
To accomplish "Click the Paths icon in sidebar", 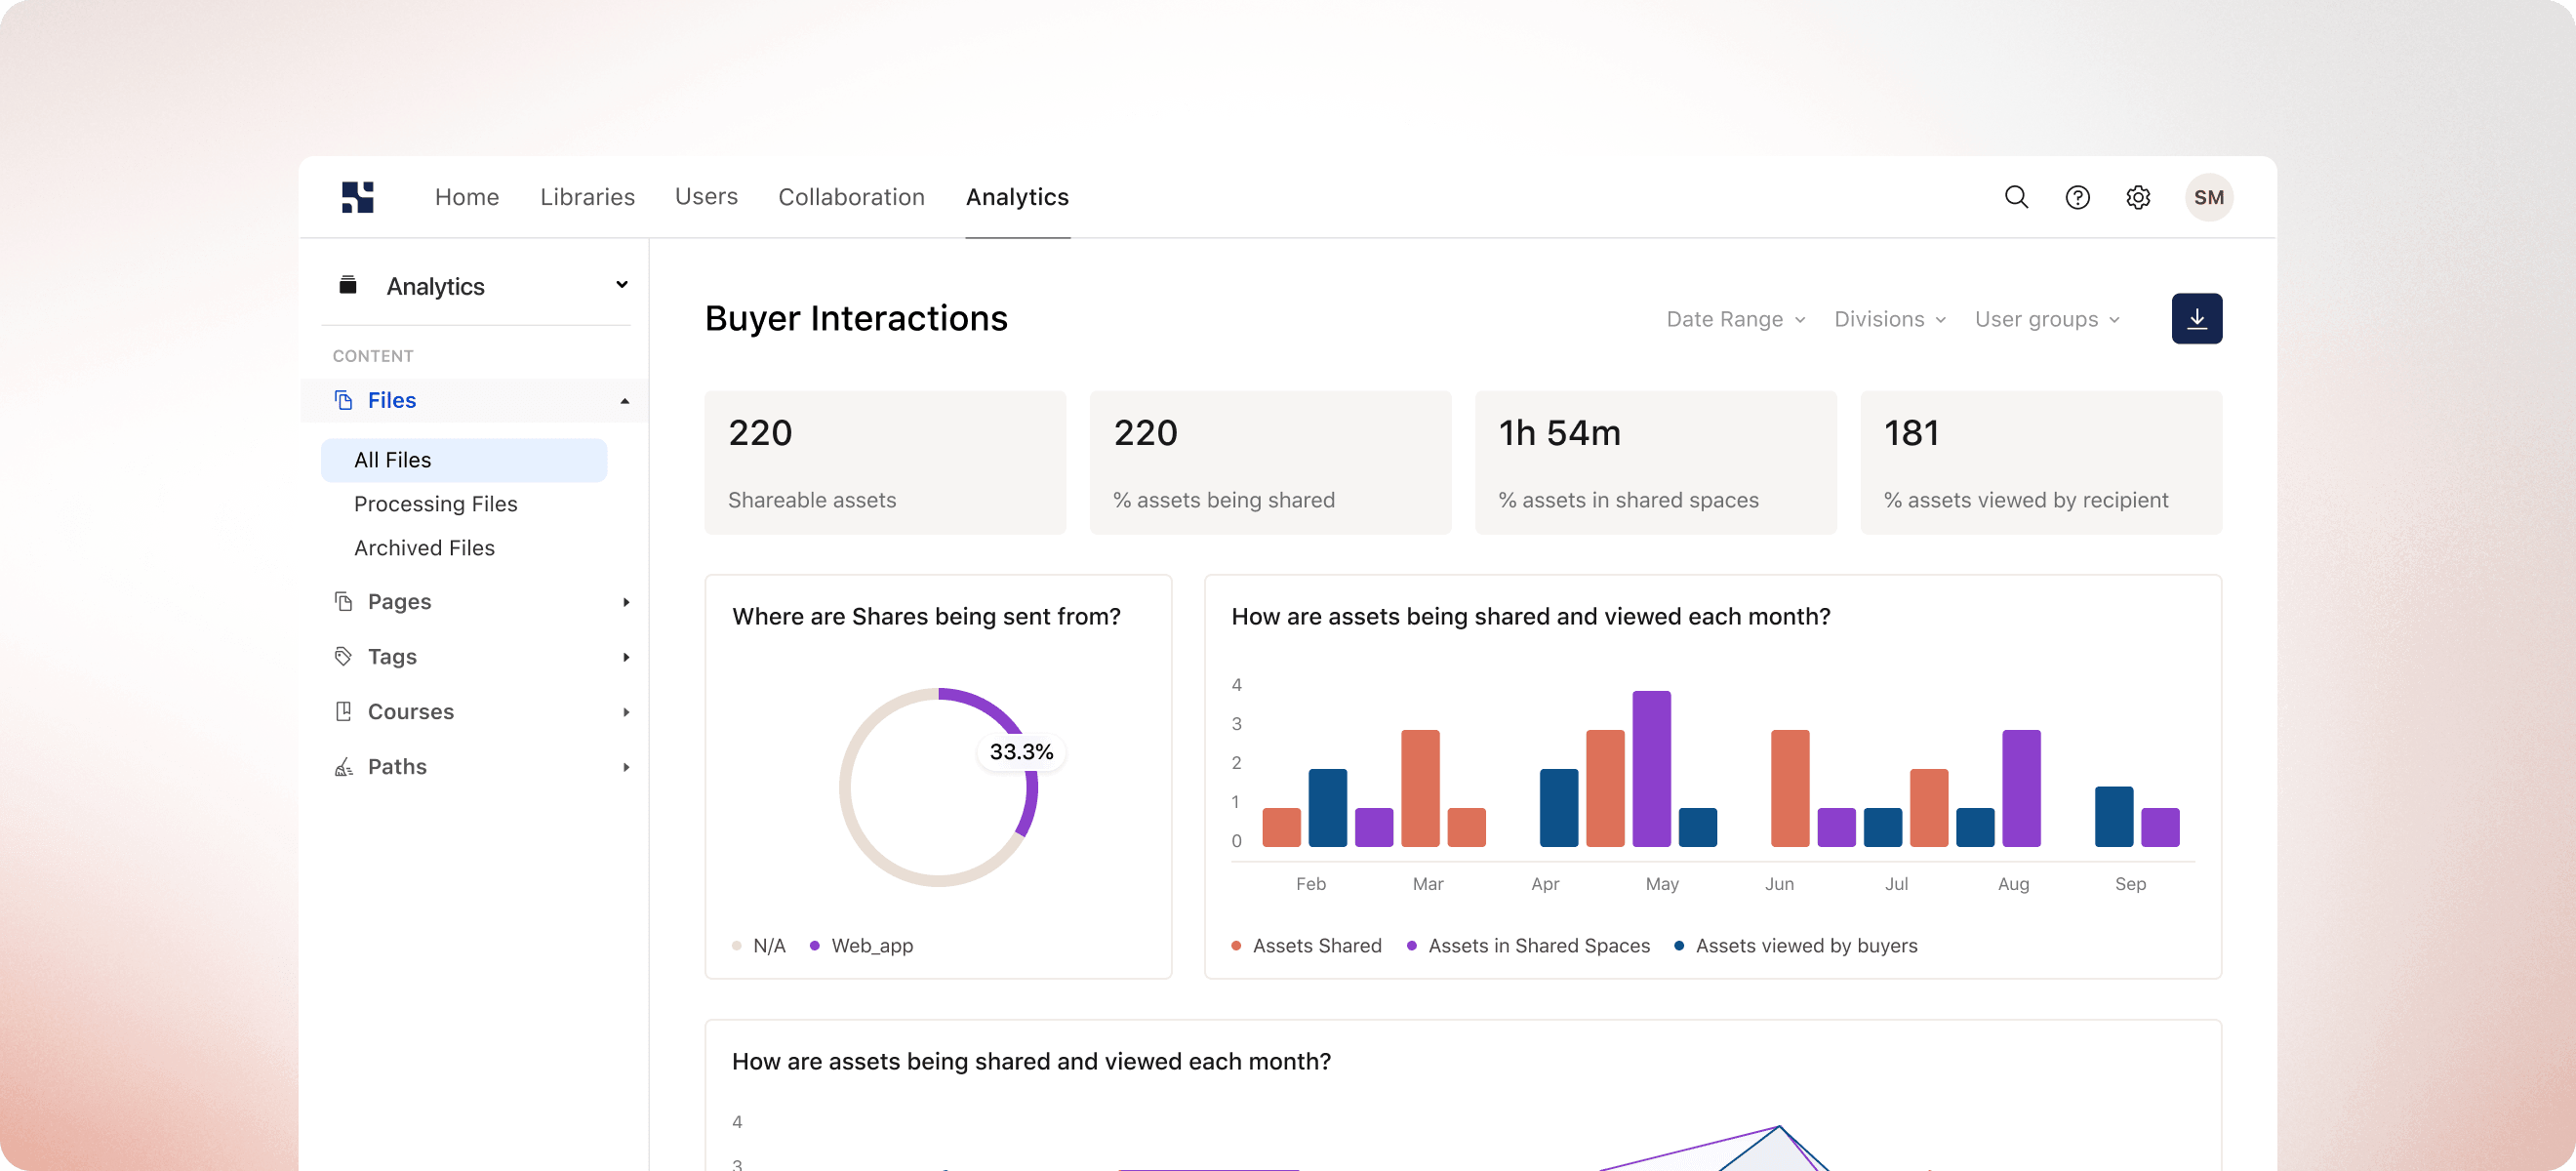I will pyautogui.click(x=344, y=766).
